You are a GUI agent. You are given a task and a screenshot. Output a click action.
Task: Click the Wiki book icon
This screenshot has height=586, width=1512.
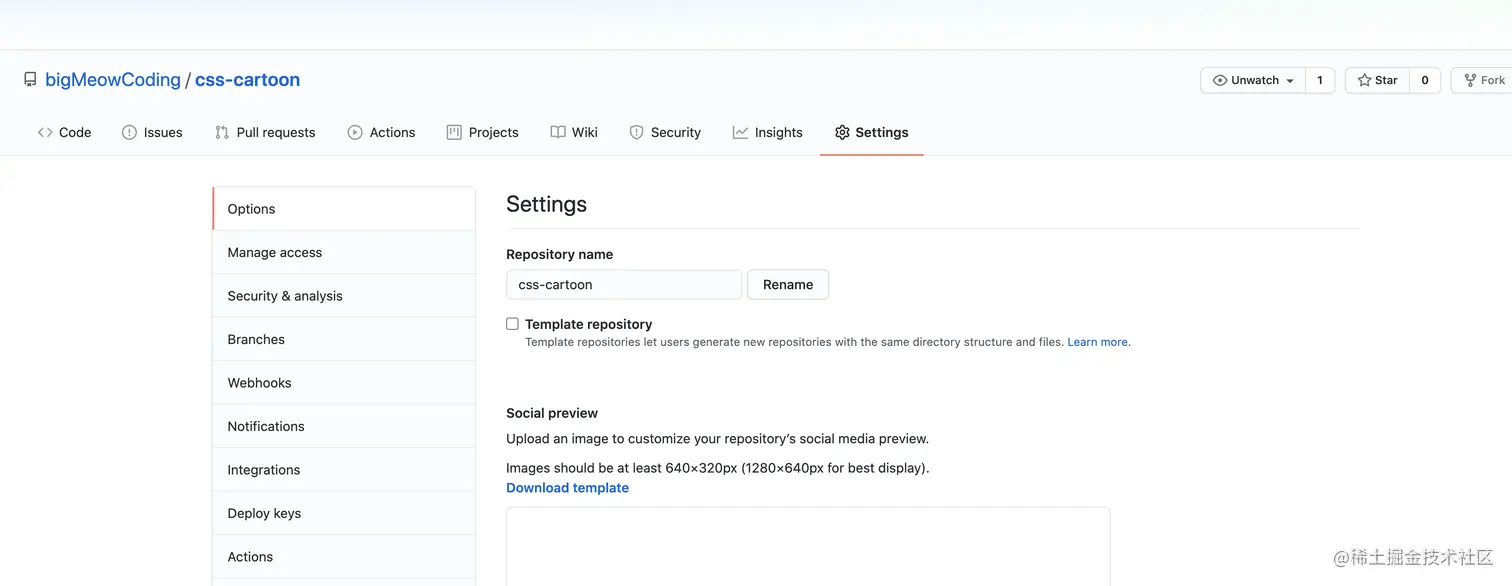pyautogui.click(x=558, y=132)
